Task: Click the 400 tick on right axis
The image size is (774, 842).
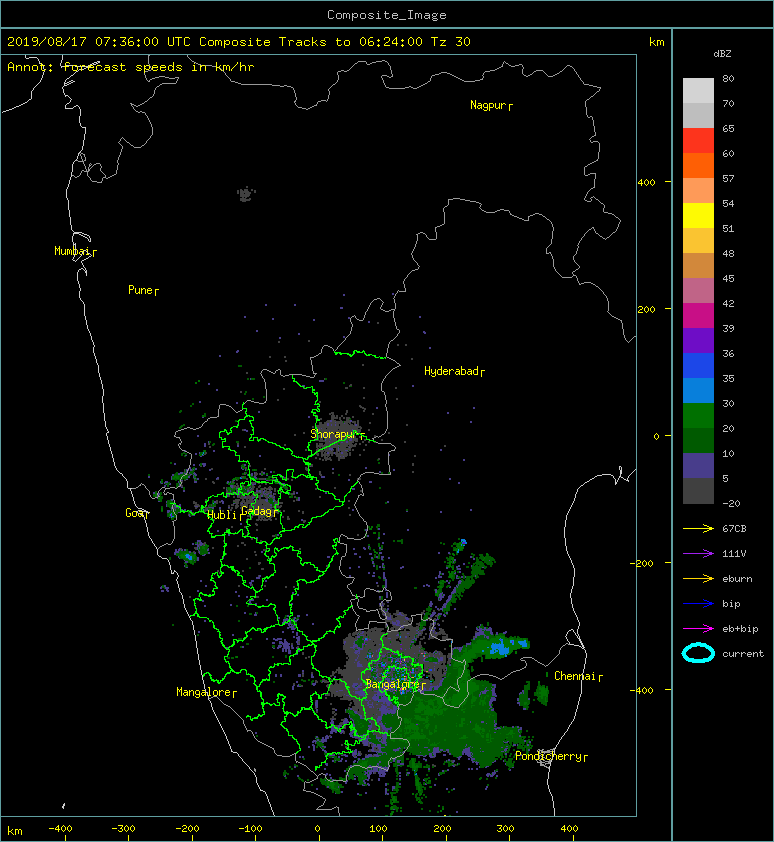Action: click(x=647, y=183)
